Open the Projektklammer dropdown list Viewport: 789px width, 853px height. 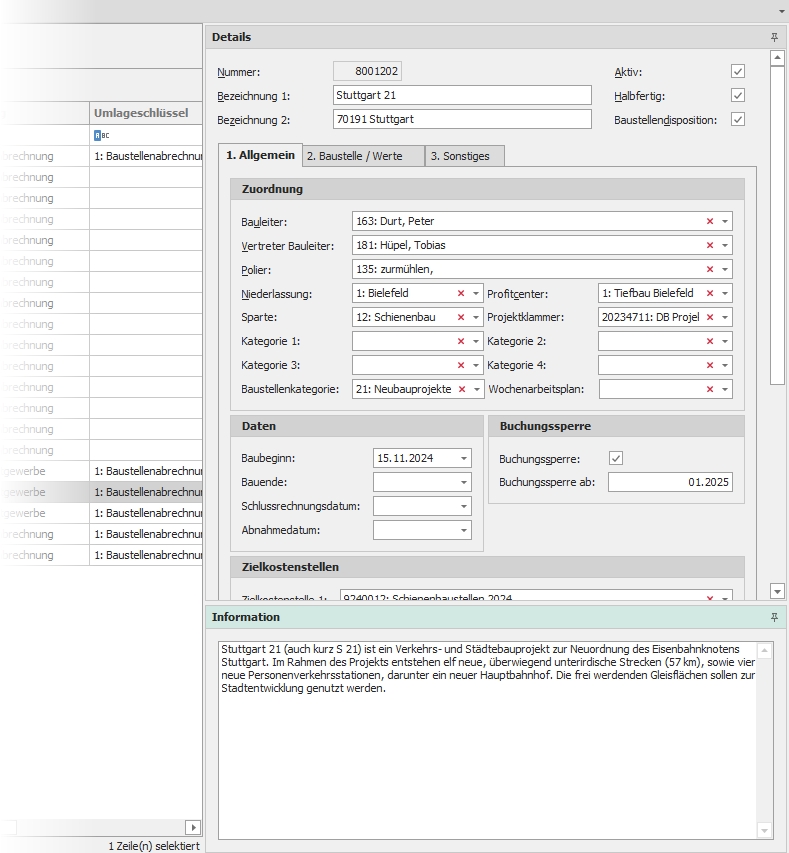coord(725,317)
